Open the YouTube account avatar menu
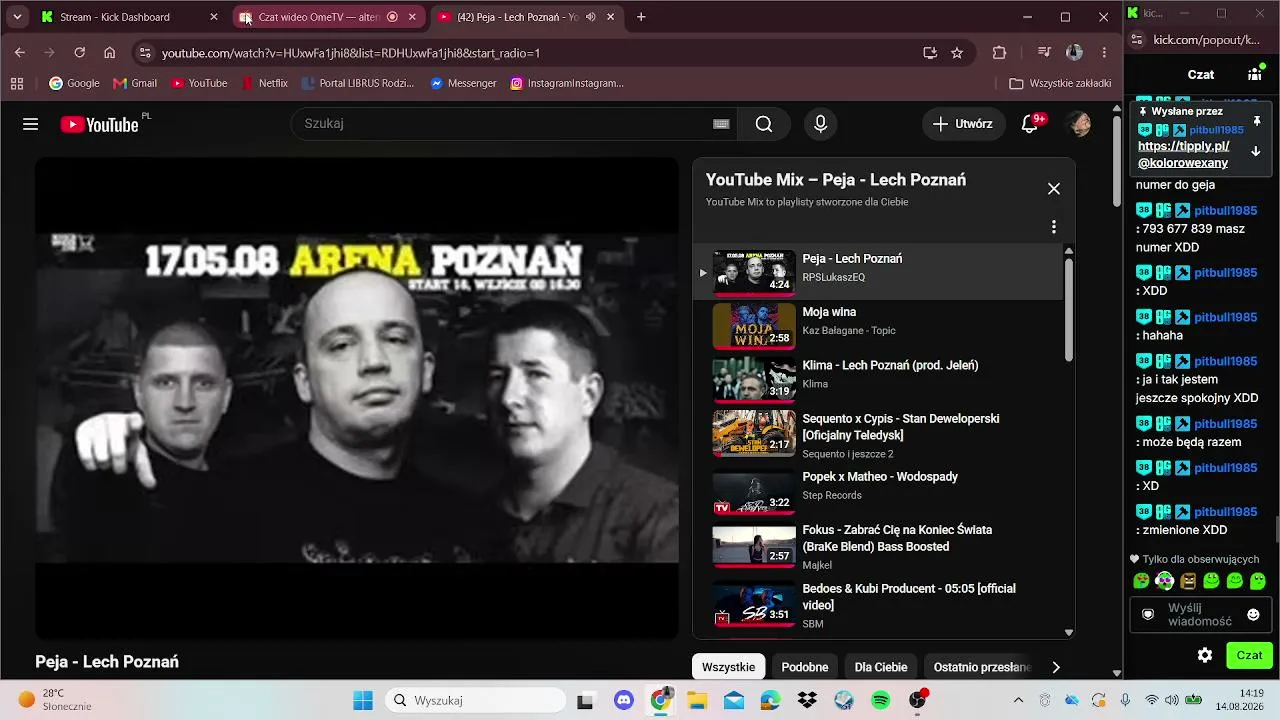This screenshot has height=720, width=1280. [1079, 124]
